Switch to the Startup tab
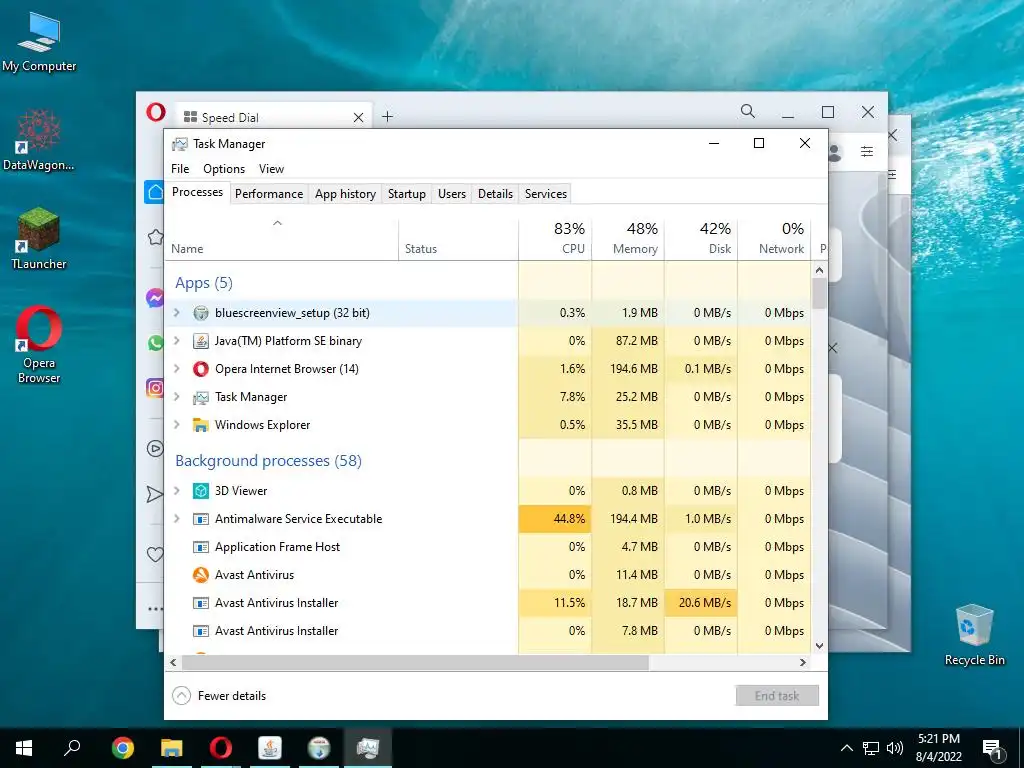 (406, 194)
